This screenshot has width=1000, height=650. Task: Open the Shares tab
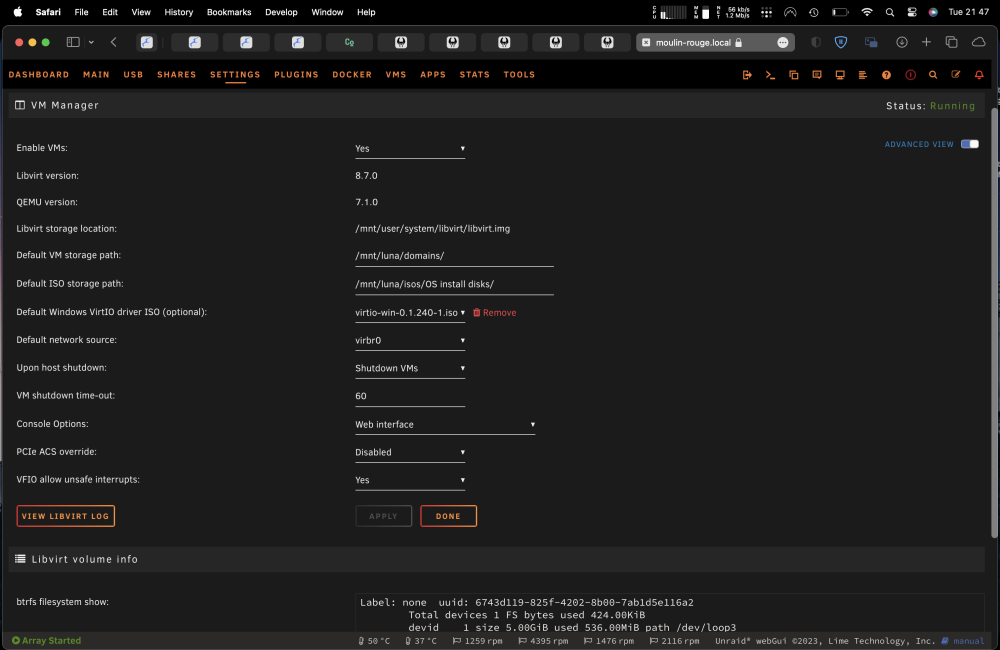pos(177,75)
